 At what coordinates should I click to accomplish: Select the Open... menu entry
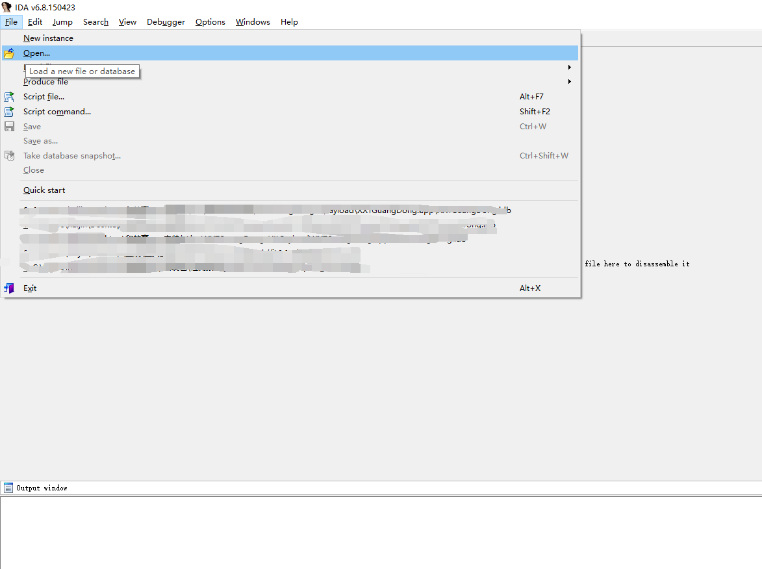(290, 53)
